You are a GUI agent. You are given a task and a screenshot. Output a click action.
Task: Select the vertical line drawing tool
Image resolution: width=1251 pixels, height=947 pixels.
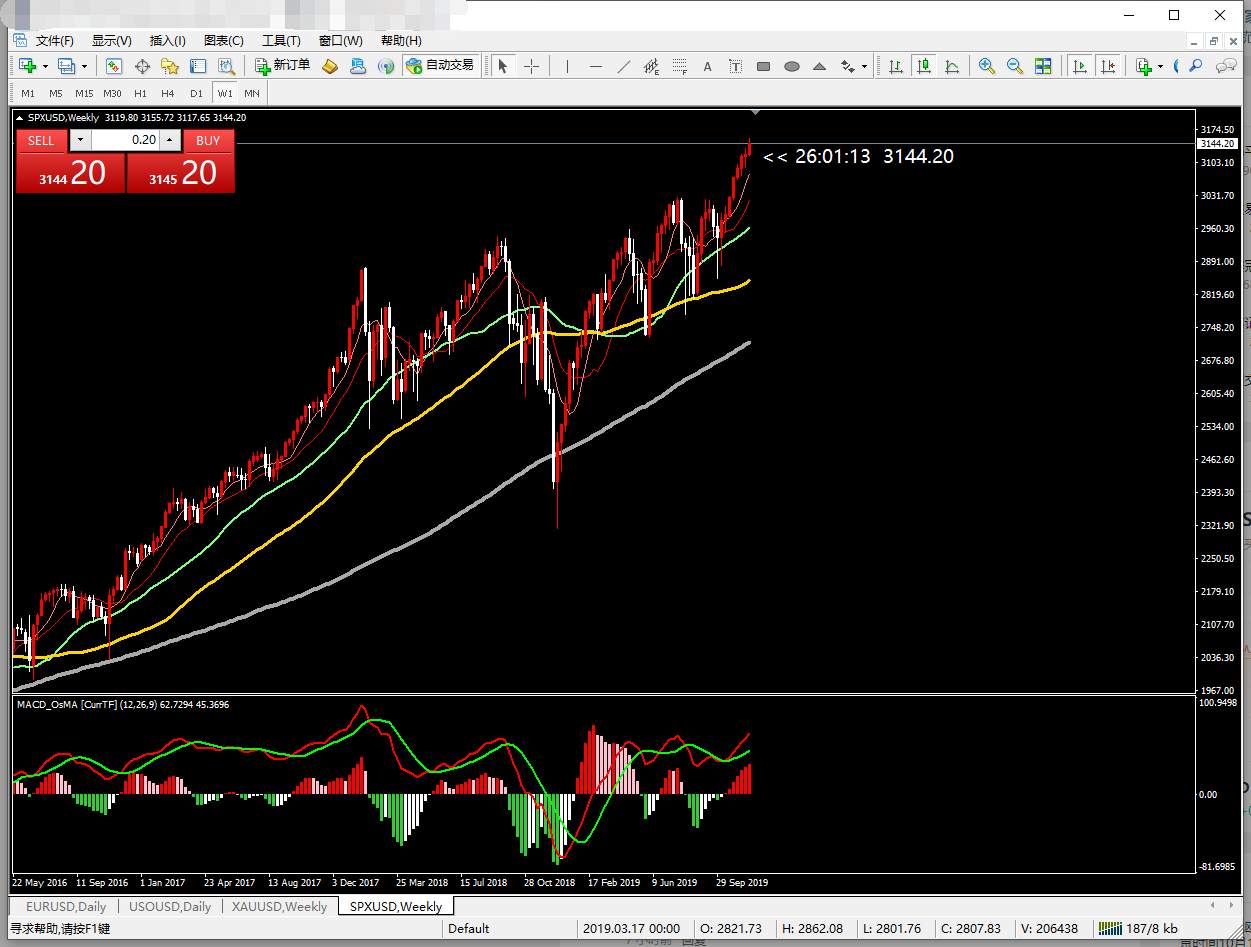click(x=567, y=66)
